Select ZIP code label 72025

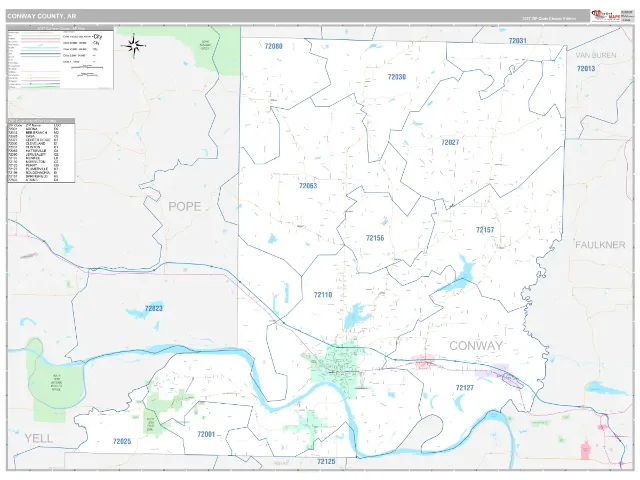pyautogui.click(x=122, y=441)
